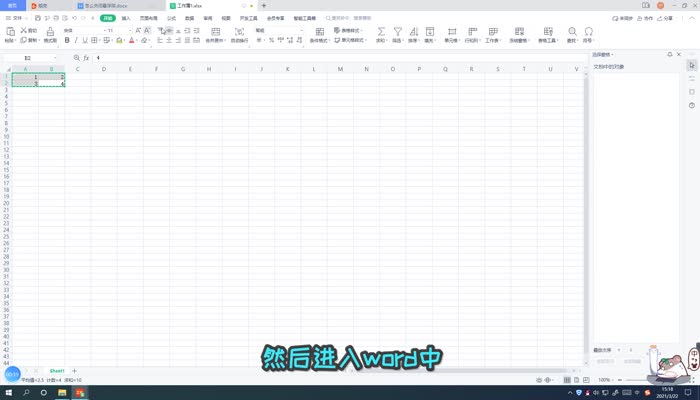Open the font size dropdown
The width and height of the screenshot is (700, 400).
(129, 30)
